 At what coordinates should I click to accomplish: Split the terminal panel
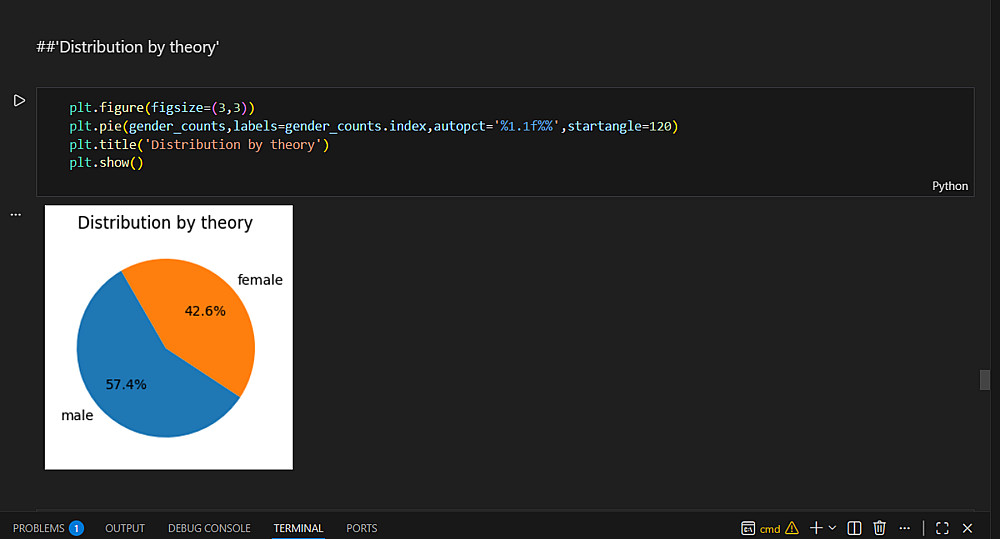pyautogui.click(x=855, y=528)
